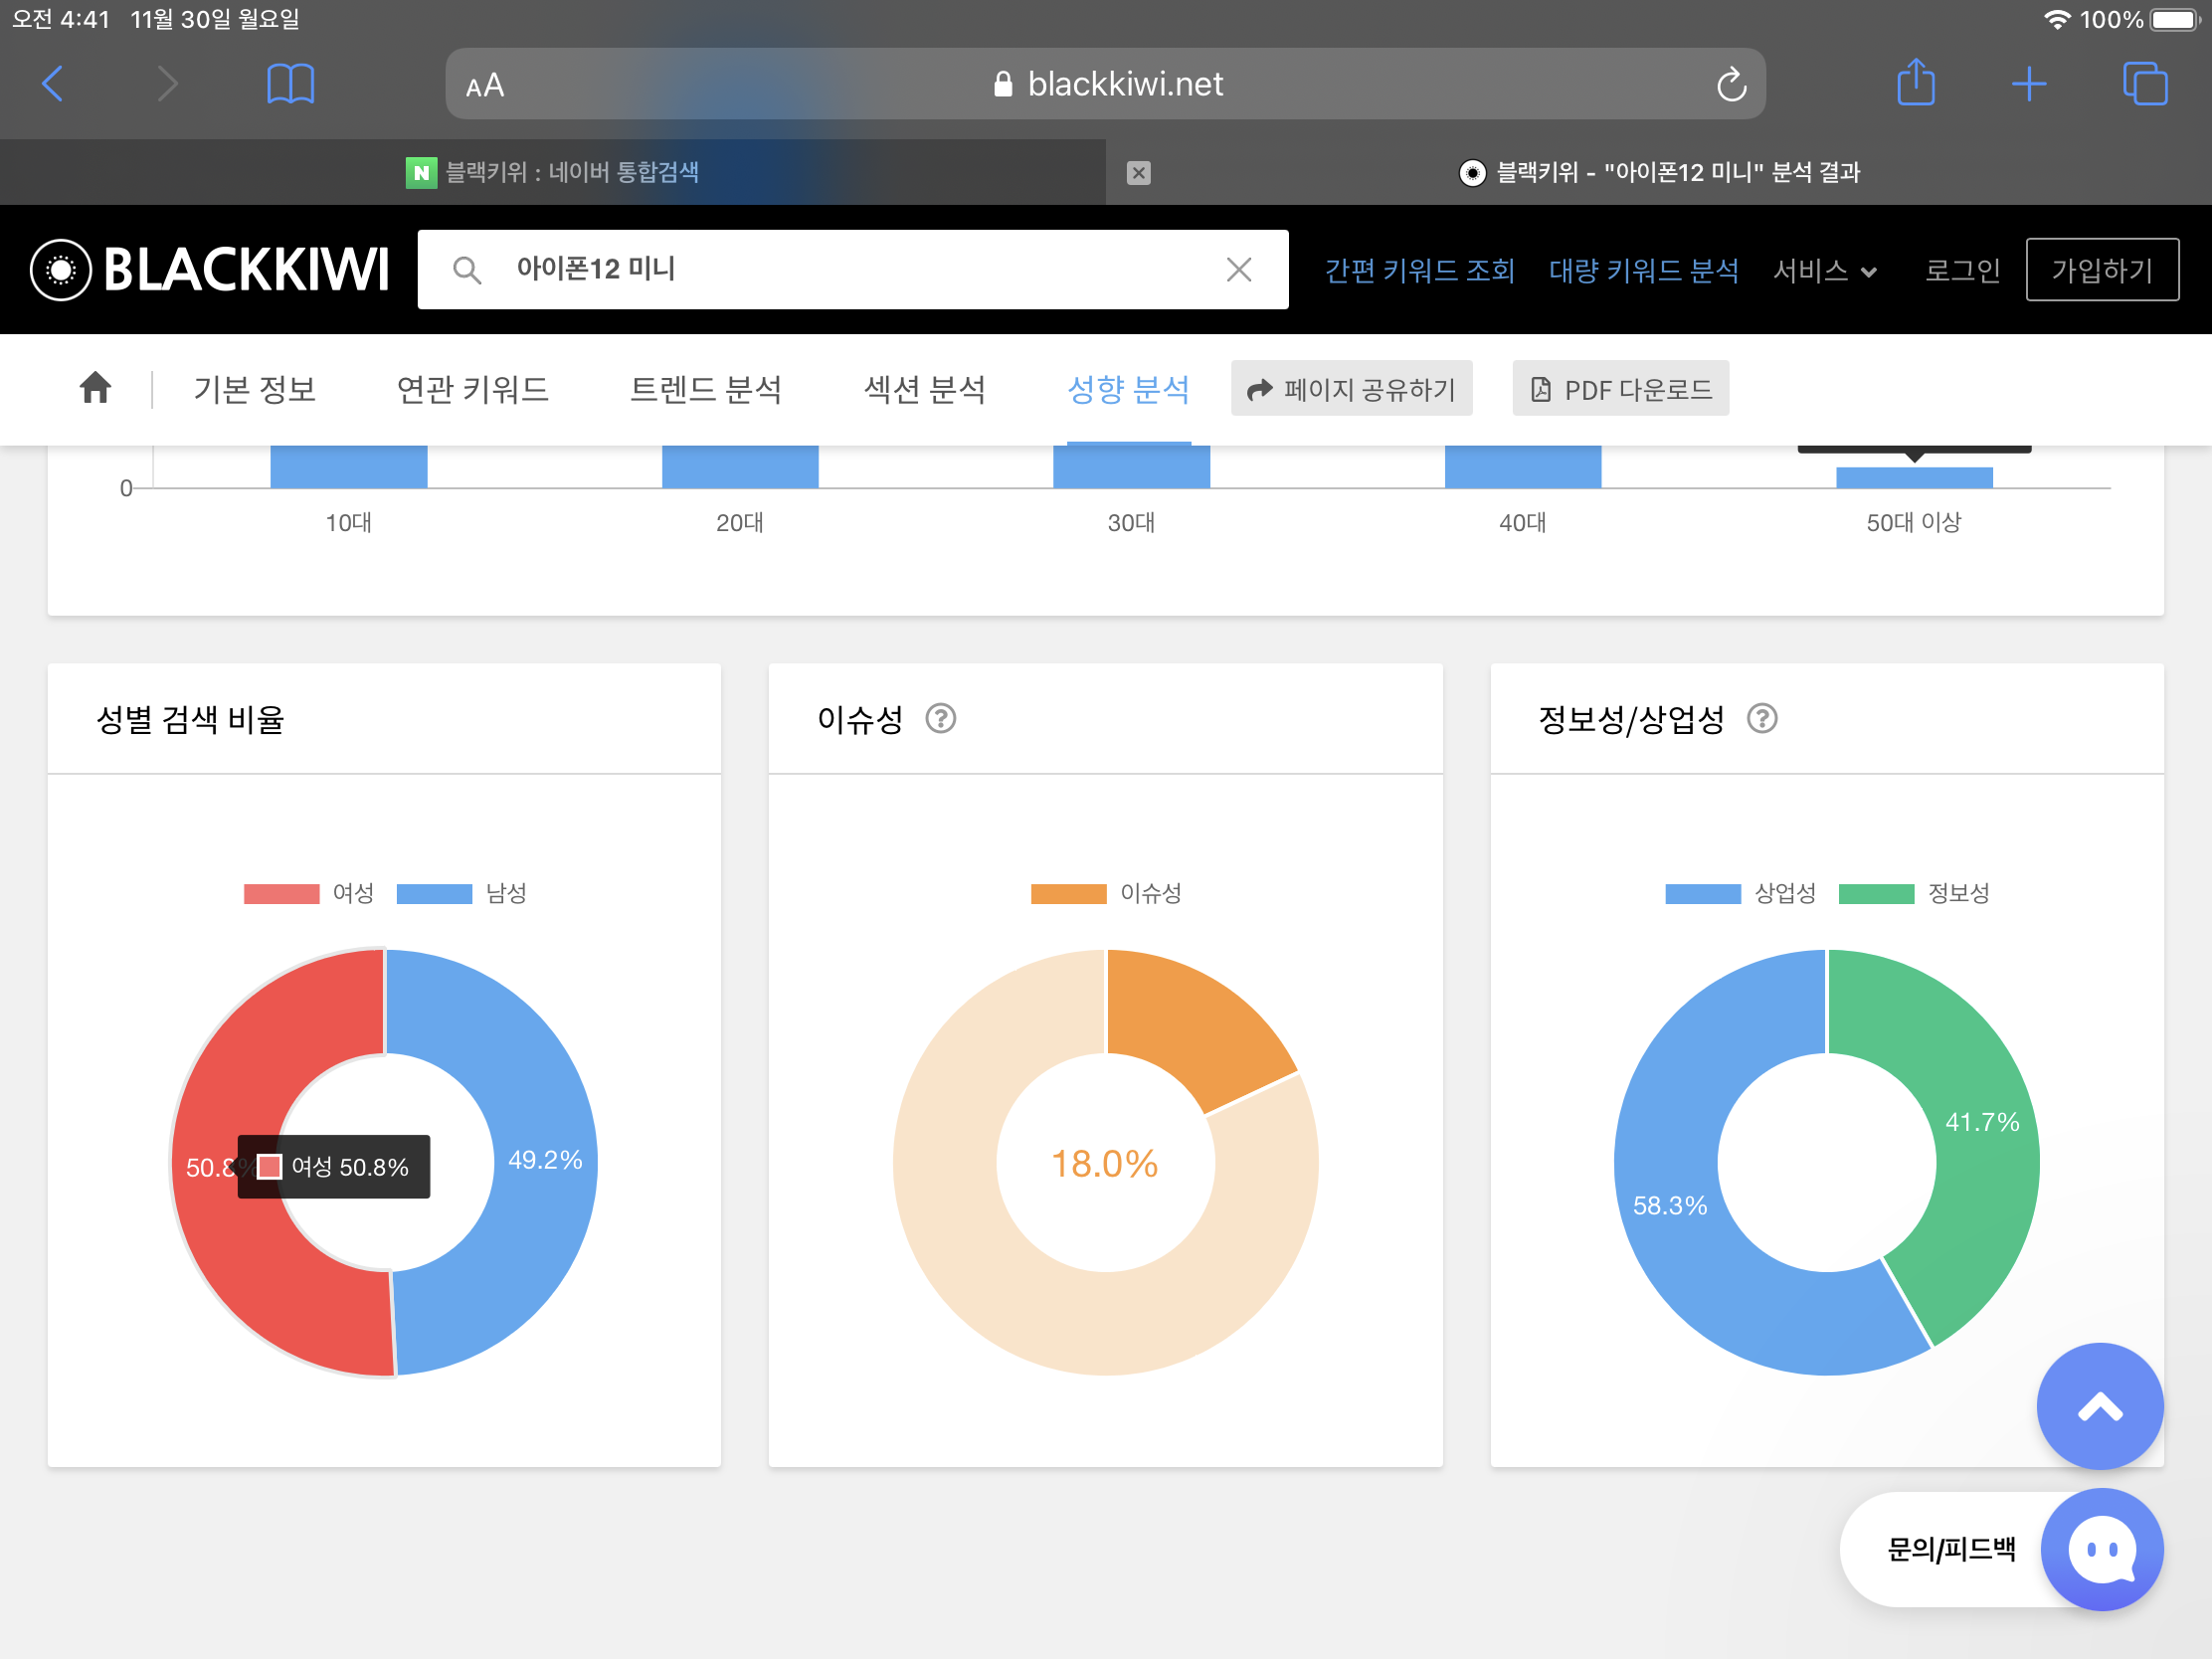Toggle the 남성 legend item in the gender chart
2212x1659 pixels.
click(x=462, y=893)
